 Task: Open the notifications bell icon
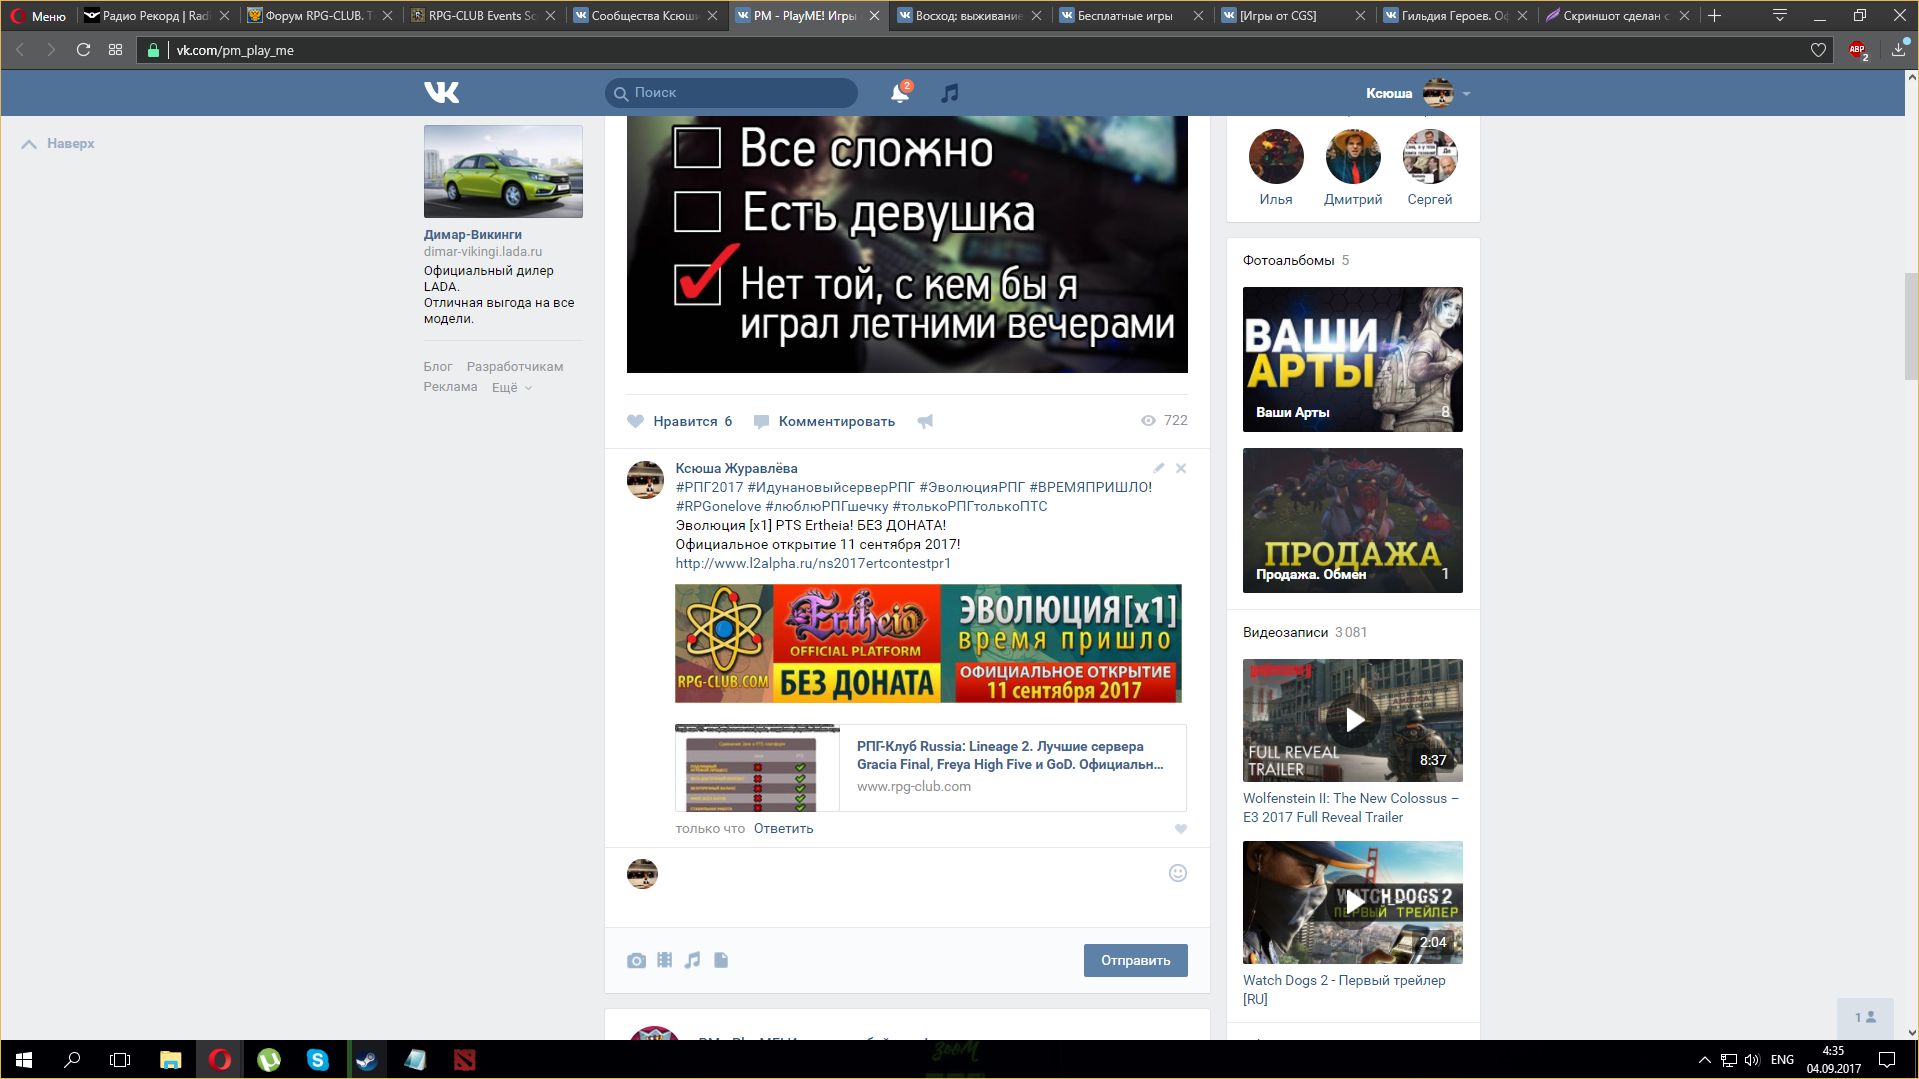point(900,92)
